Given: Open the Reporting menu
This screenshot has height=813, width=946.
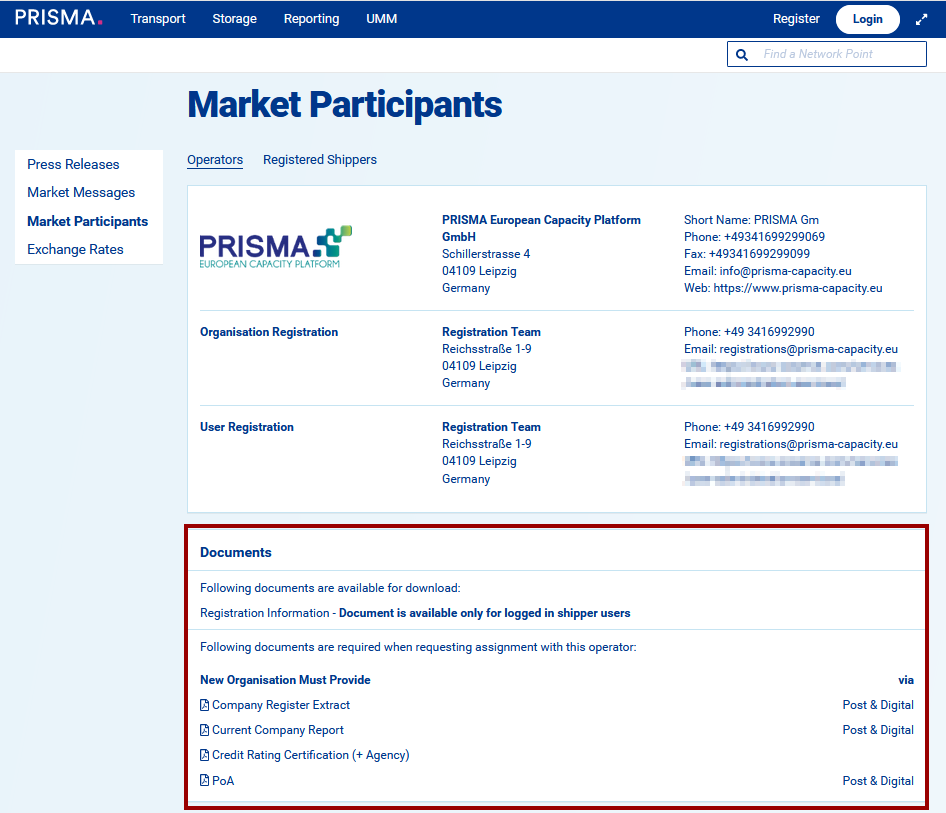Looking at the screenshot, I should tap(311, 19).
